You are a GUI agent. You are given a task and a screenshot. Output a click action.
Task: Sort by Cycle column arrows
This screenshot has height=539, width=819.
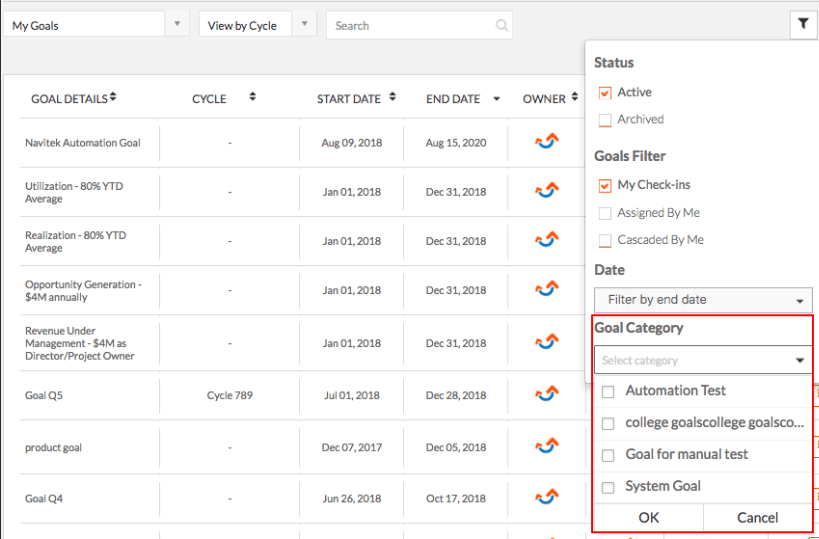(253, 97)
